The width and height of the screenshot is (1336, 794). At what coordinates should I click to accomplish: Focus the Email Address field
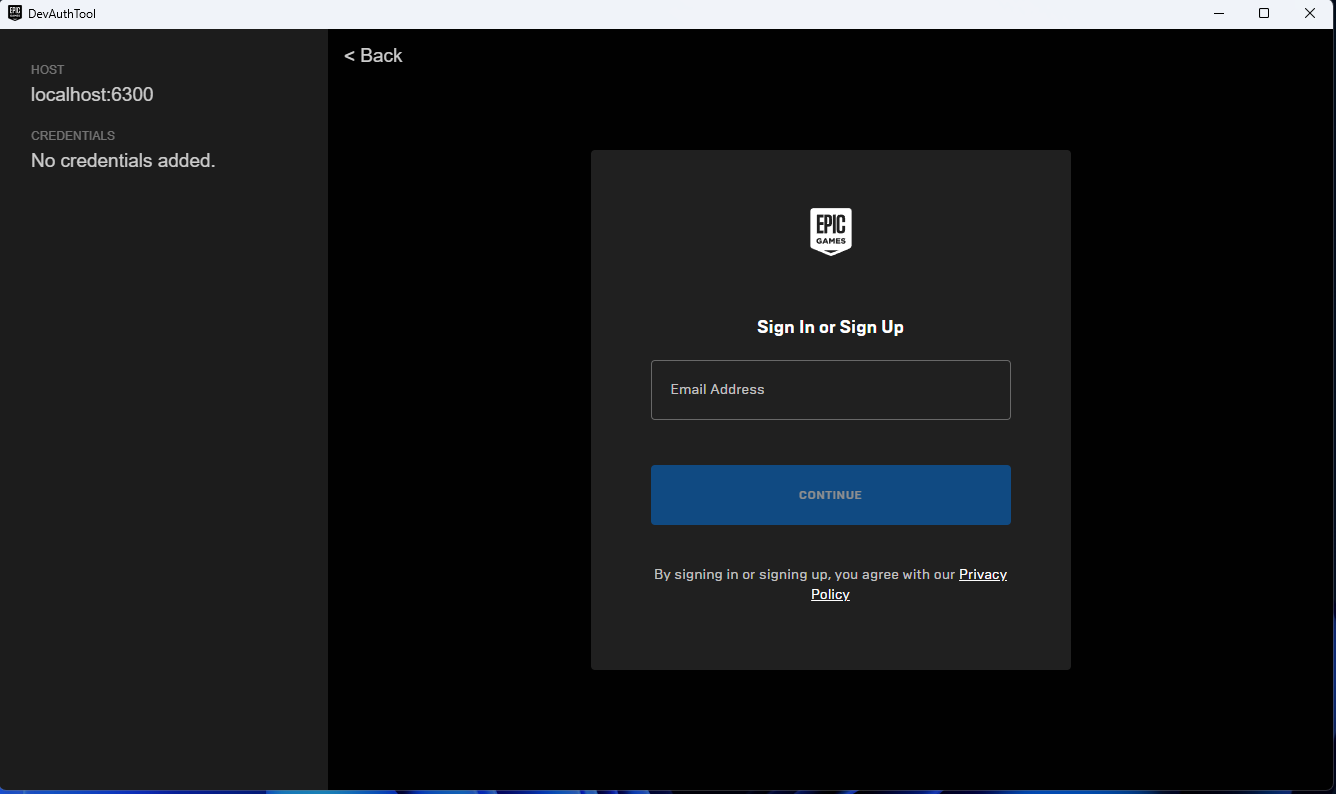point(830,390)
